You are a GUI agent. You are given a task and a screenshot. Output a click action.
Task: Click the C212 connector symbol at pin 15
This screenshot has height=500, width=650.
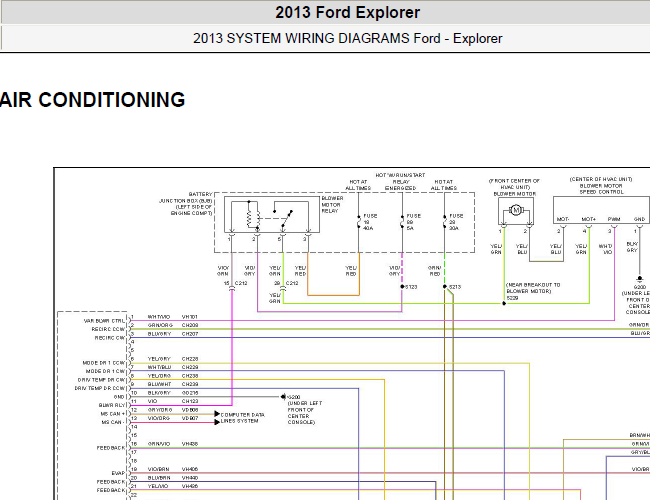(x=232, y=289)
